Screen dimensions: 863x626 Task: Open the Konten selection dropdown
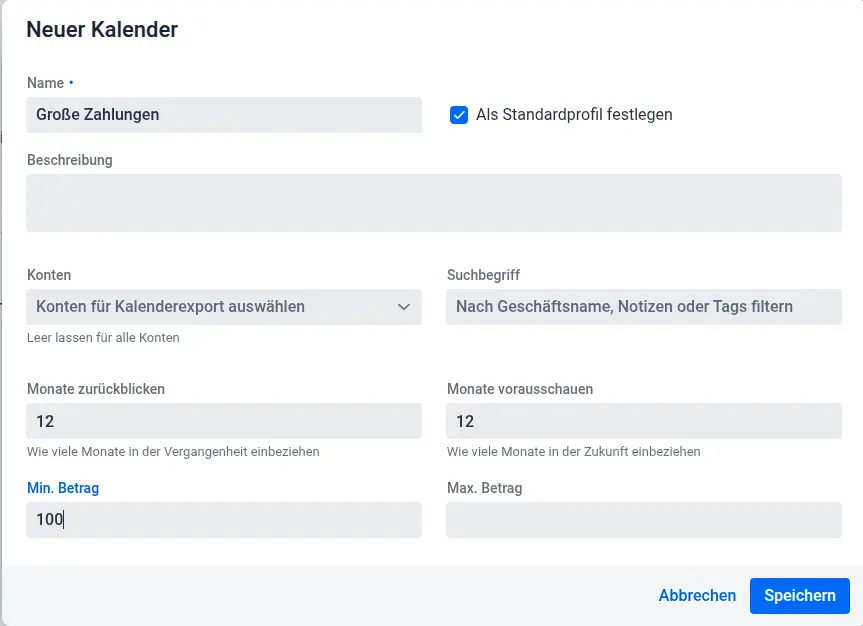point(210,307)
